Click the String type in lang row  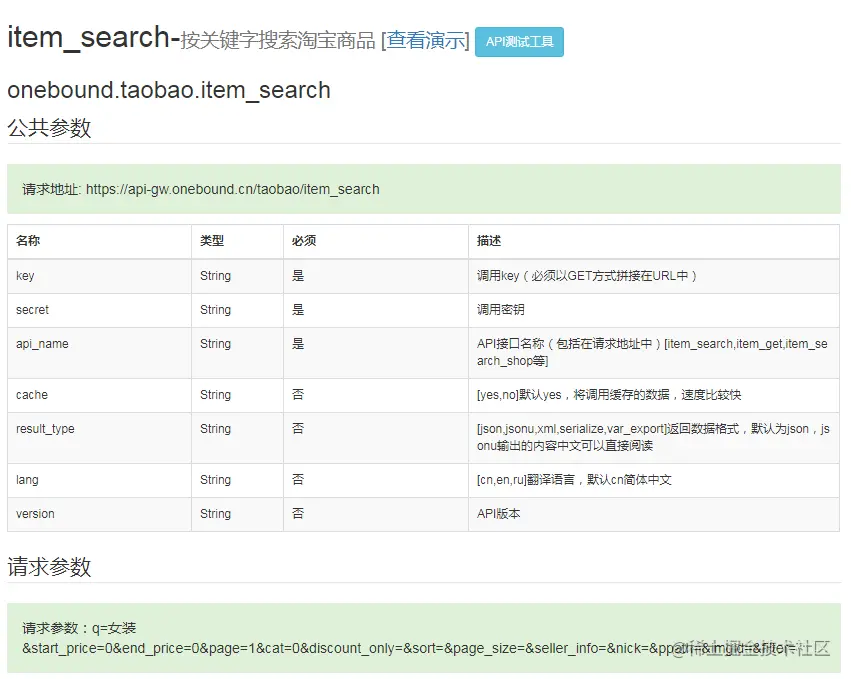click(215, 480)
